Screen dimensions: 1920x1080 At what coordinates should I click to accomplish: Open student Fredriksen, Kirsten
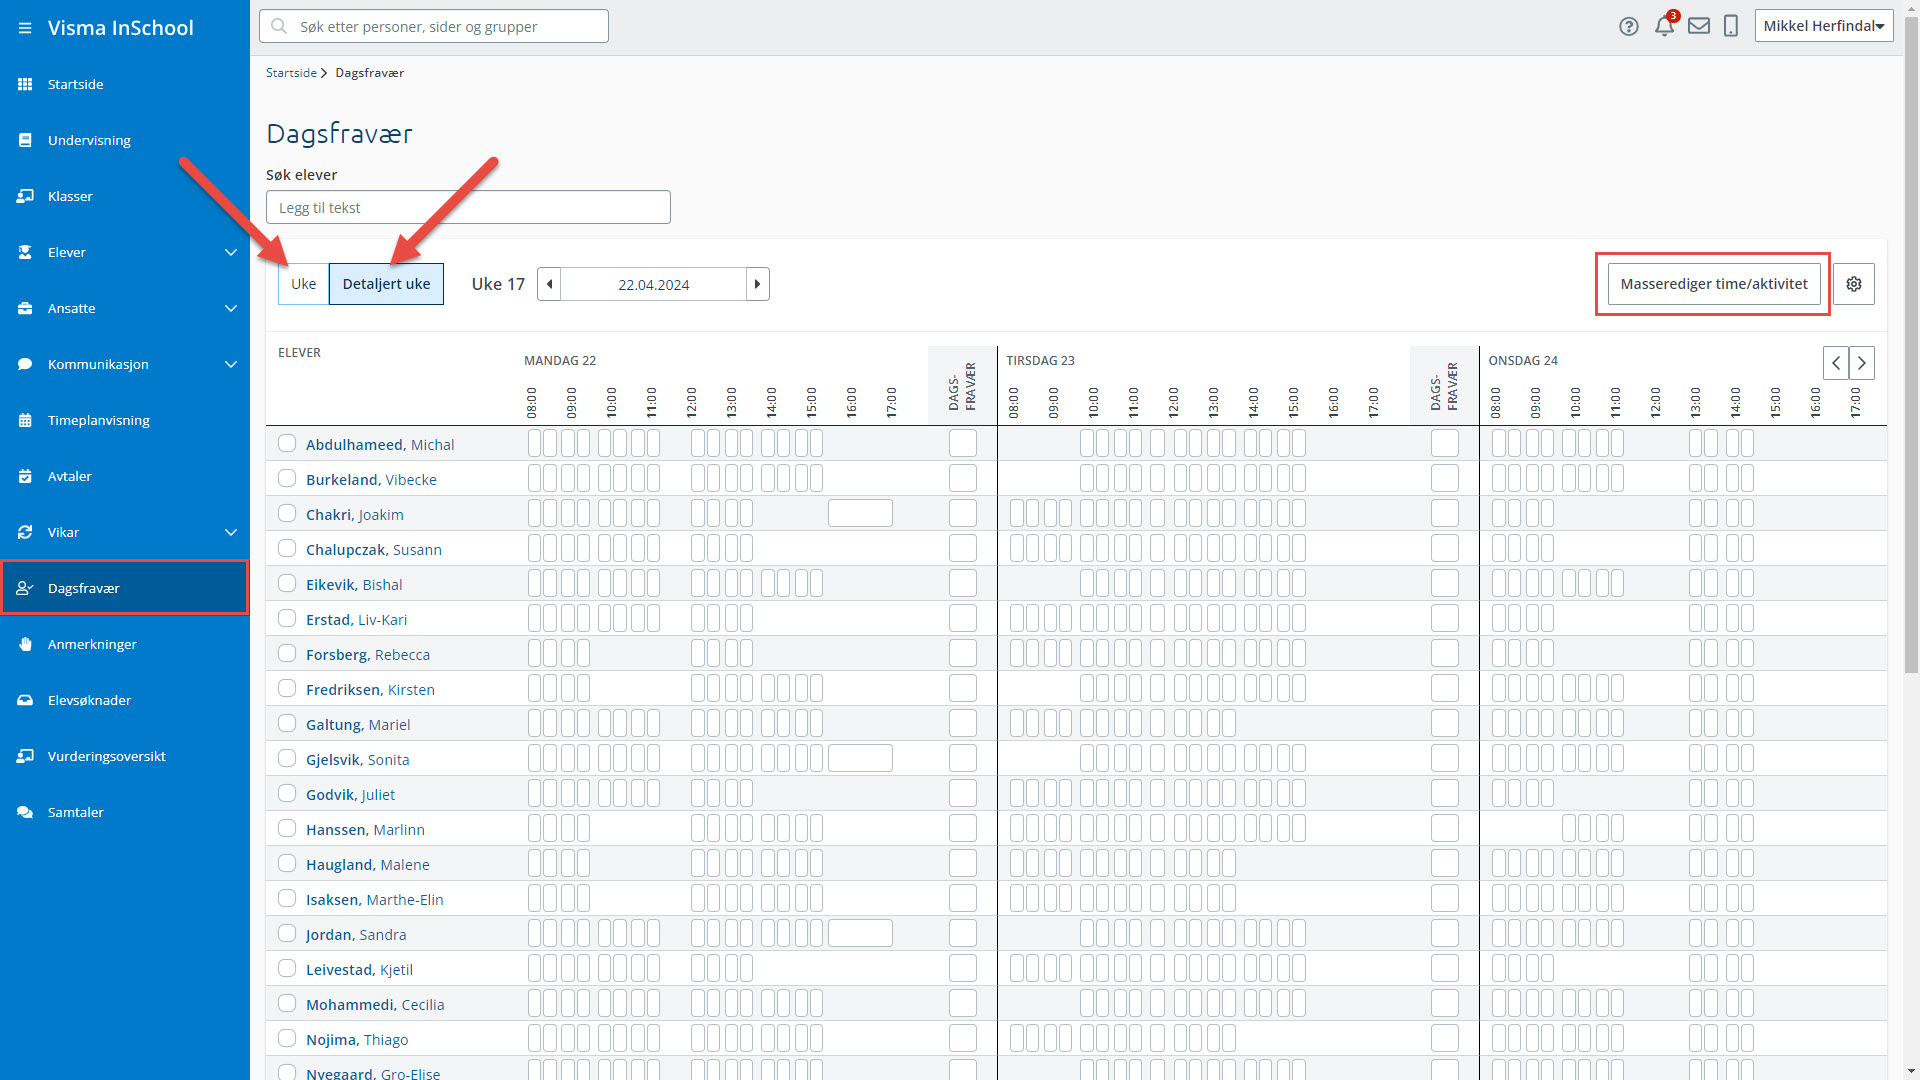click(x=370, y=690)
